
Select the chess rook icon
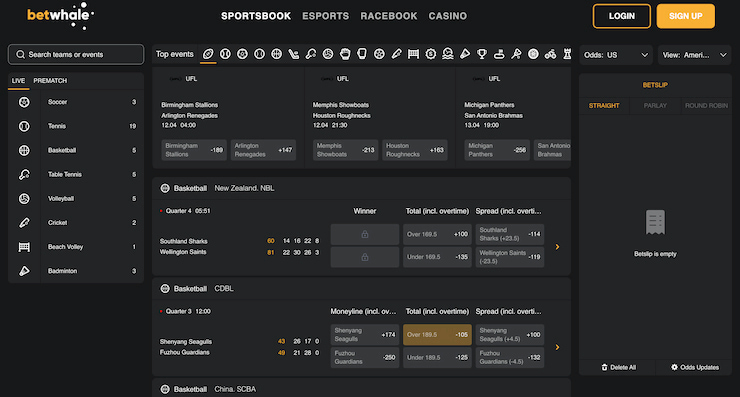point(567,54)
